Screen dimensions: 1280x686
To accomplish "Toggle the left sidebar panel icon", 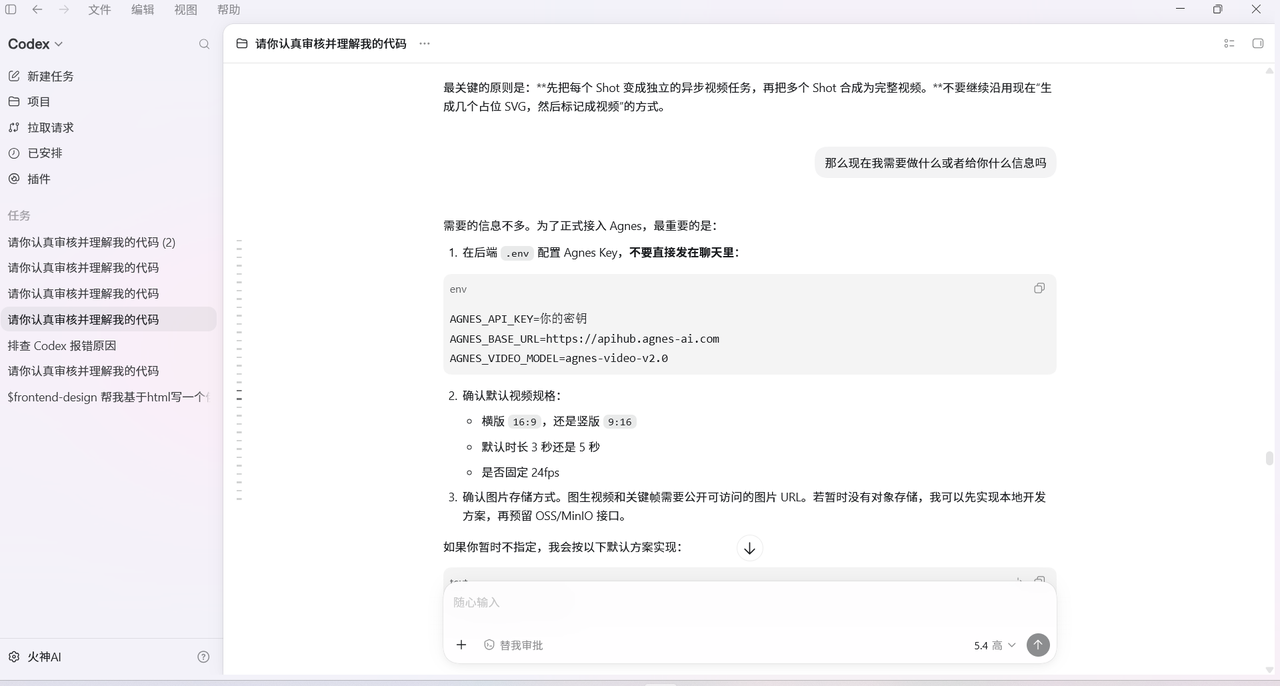I will click(x=11, y=9).
